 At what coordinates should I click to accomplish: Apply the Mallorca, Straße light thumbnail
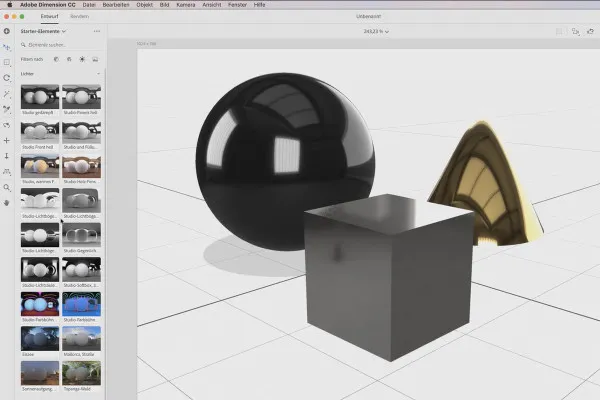tap(82, 338)
